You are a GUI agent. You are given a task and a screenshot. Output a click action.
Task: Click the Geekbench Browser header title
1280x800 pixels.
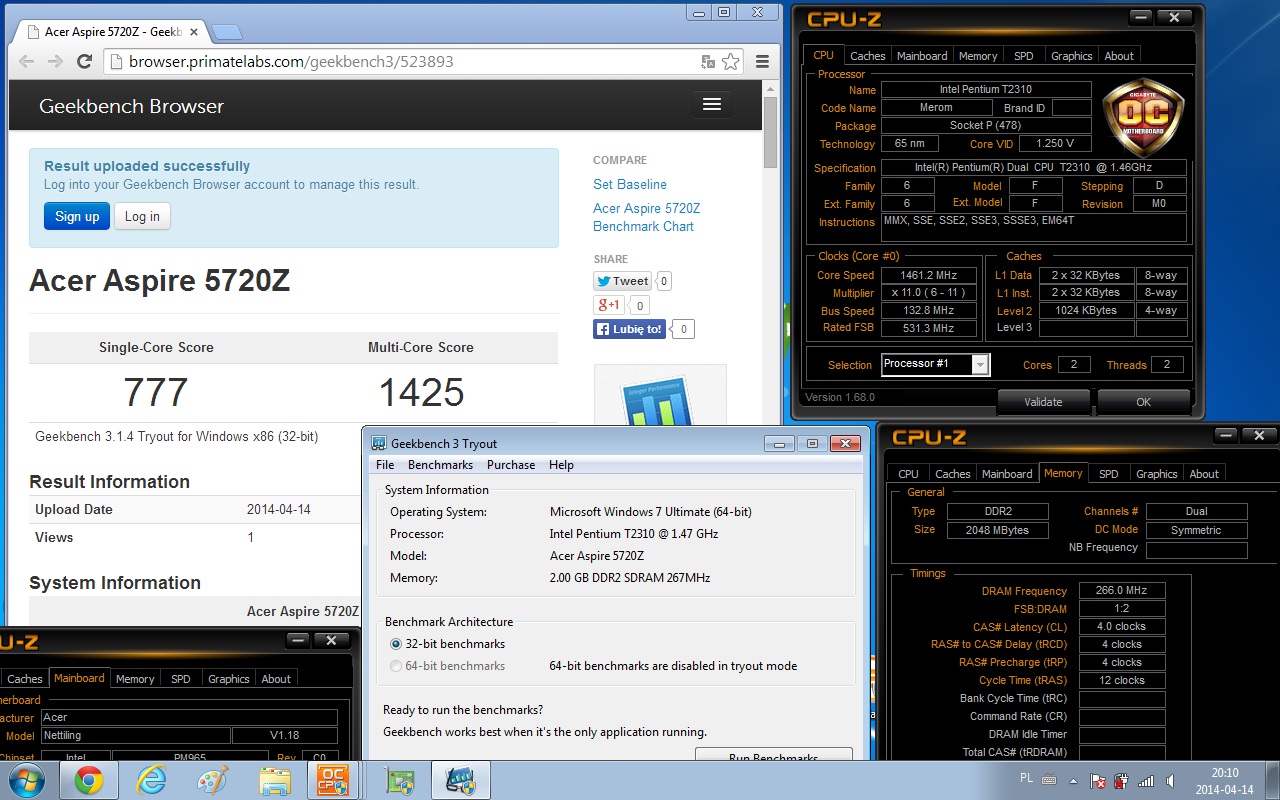click(131, 106)
